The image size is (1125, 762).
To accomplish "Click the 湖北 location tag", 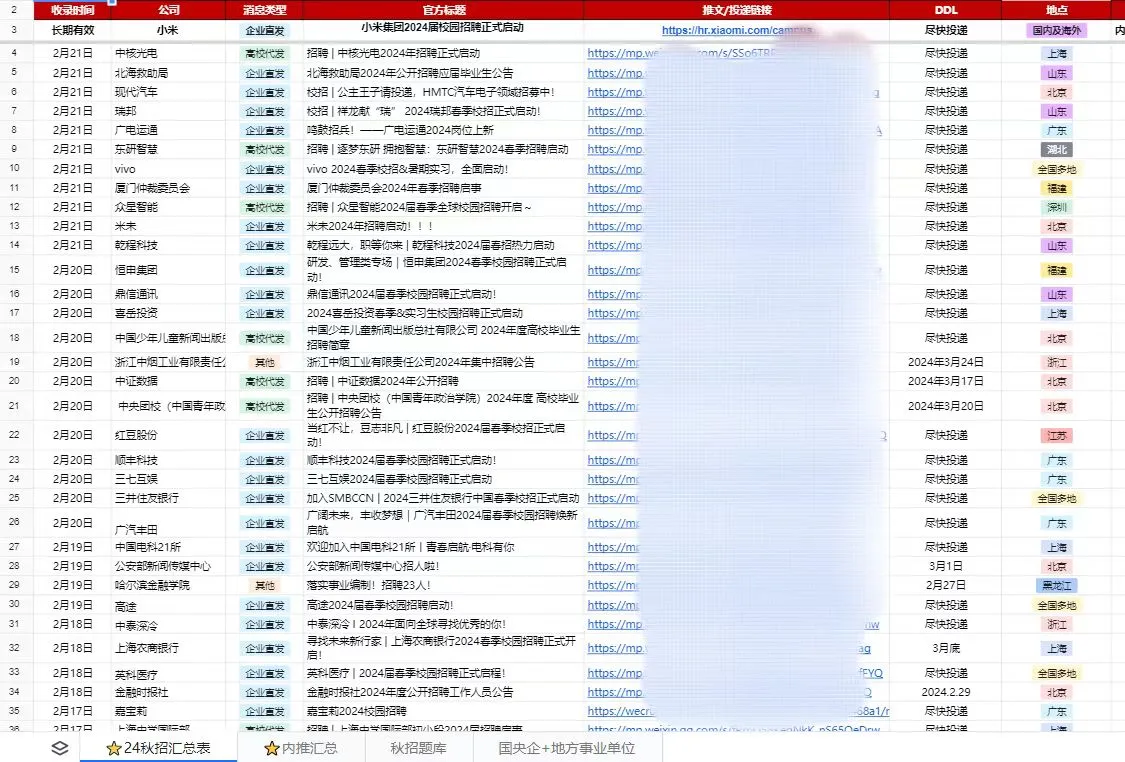I will click(1056, 150).
